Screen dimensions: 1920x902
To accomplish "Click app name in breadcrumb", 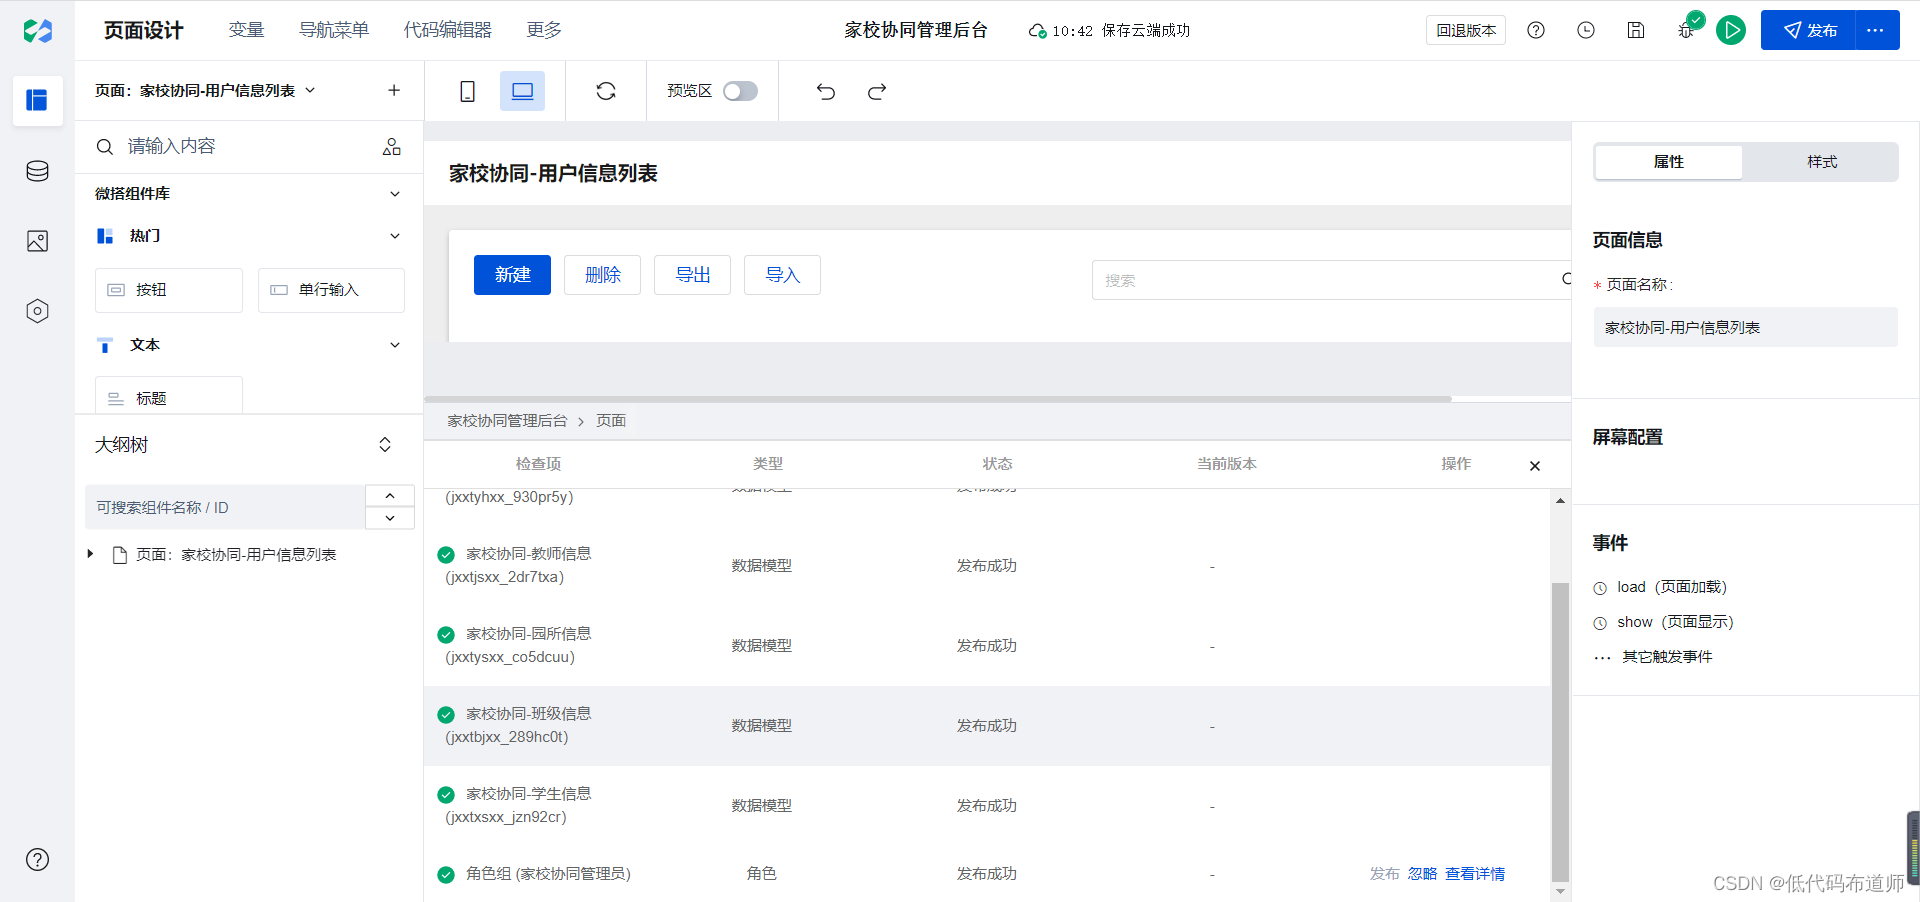I will (x=507, y=421).
